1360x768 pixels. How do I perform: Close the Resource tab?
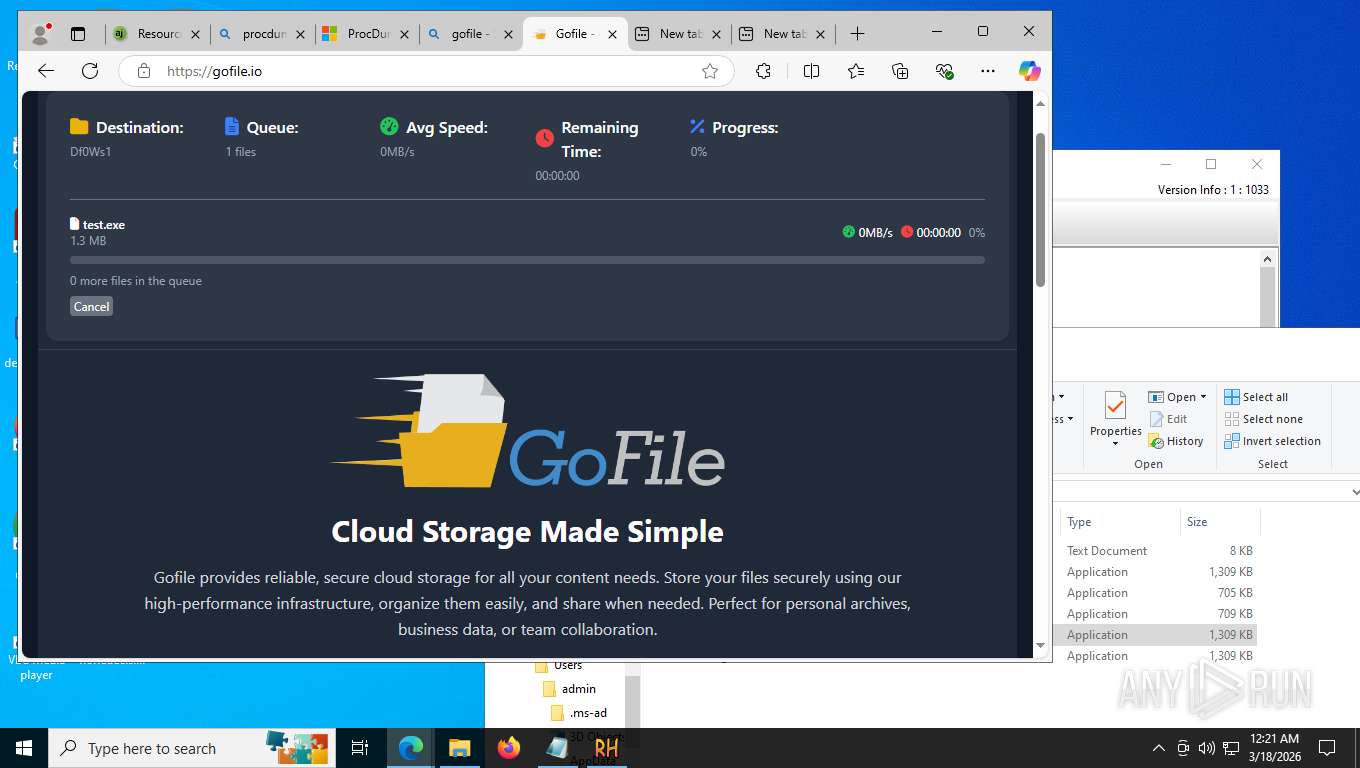tap(195, 34)
